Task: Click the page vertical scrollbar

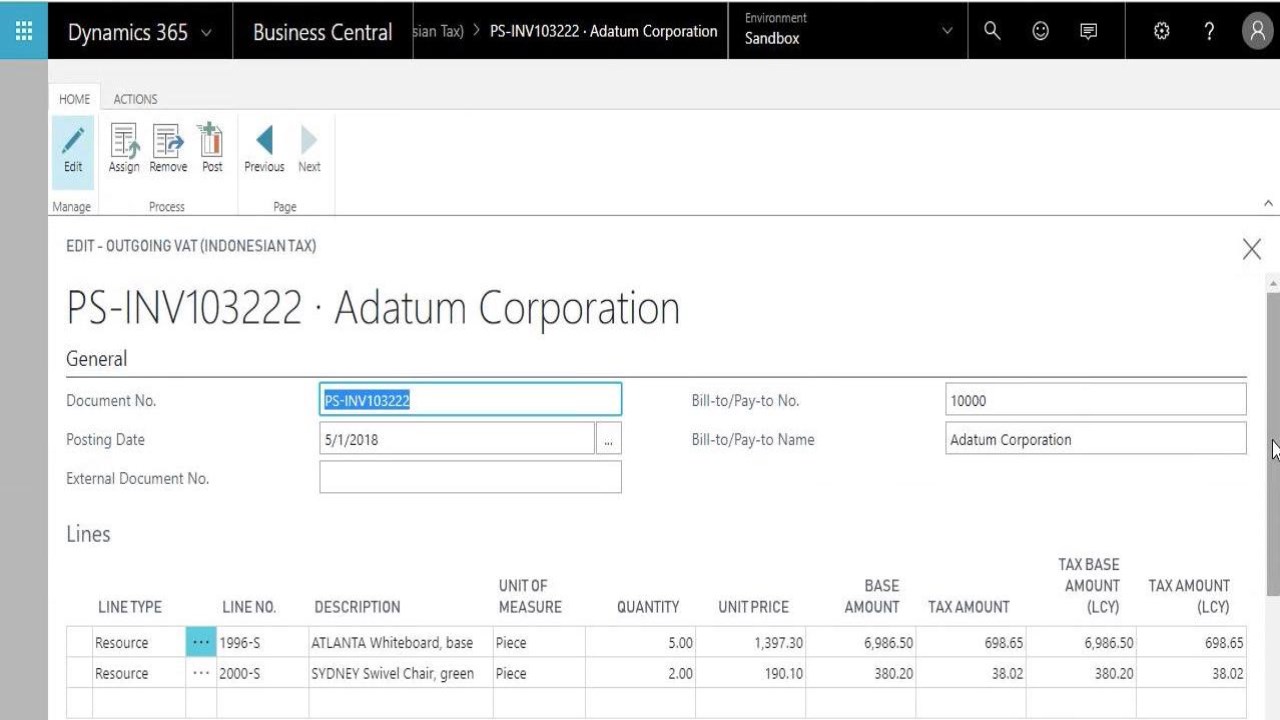Action: pos(1272,440)
